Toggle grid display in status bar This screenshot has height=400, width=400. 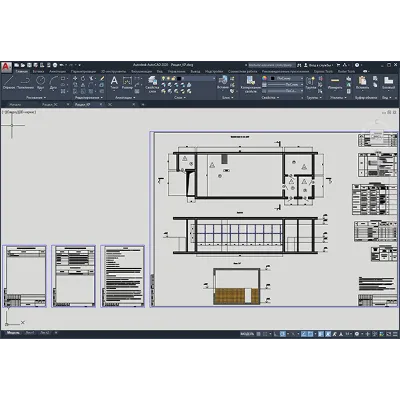click(x=258, y=334)
